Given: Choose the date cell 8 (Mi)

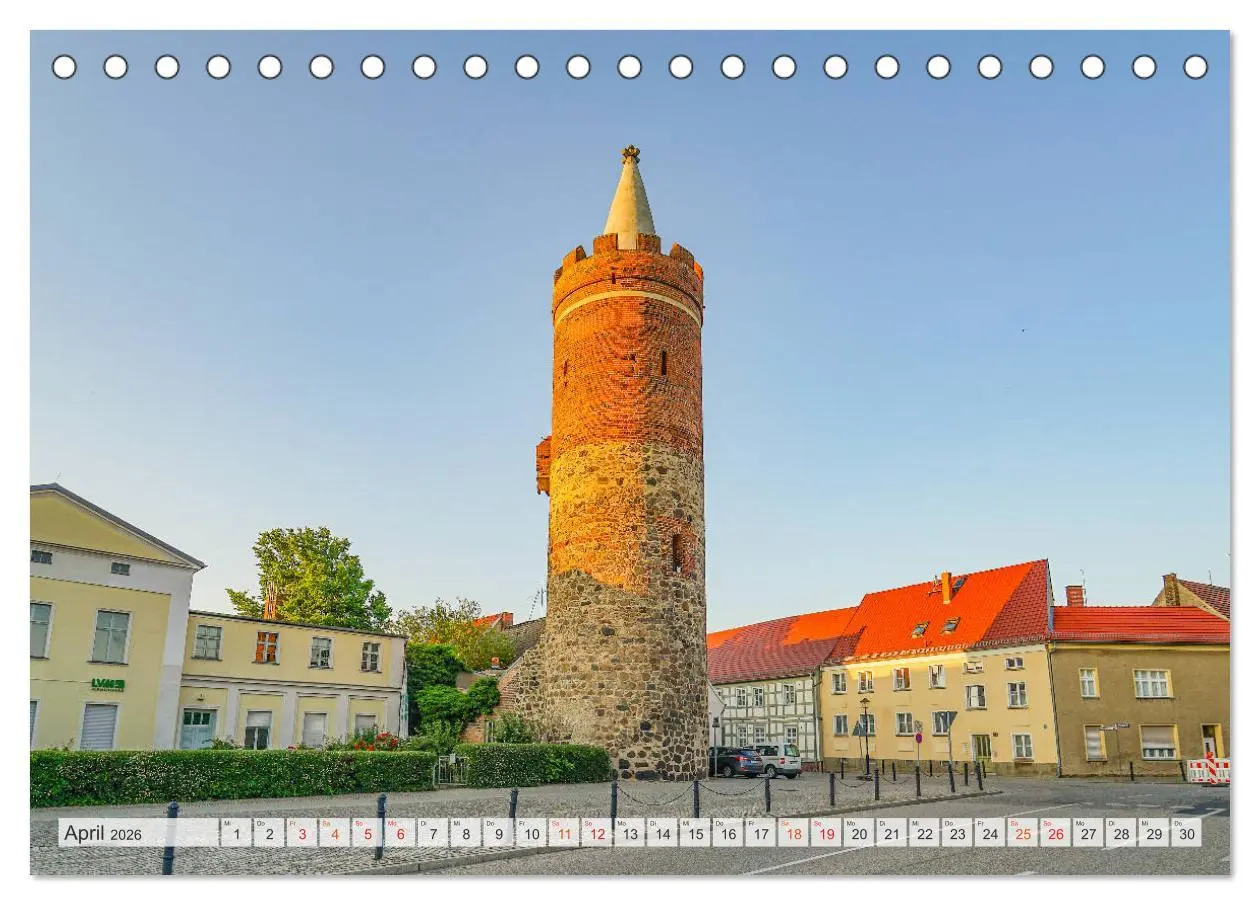Looking at the screenshot, I should [x=465, y=833].
